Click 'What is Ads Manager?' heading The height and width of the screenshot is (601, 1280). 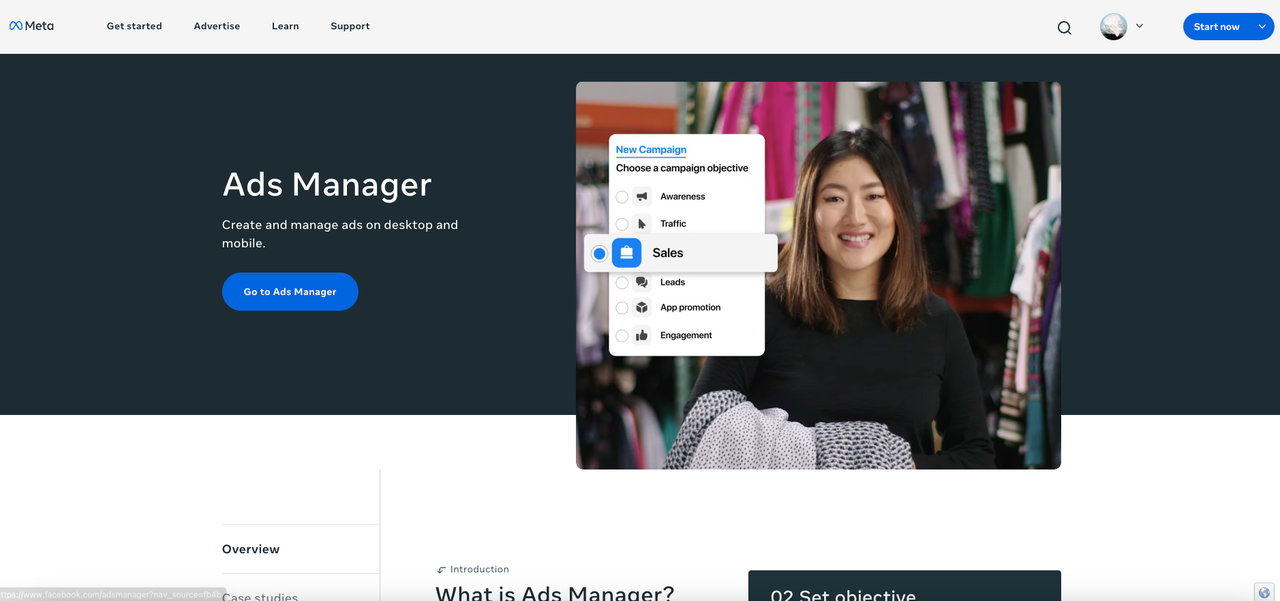tap(555, 592)
